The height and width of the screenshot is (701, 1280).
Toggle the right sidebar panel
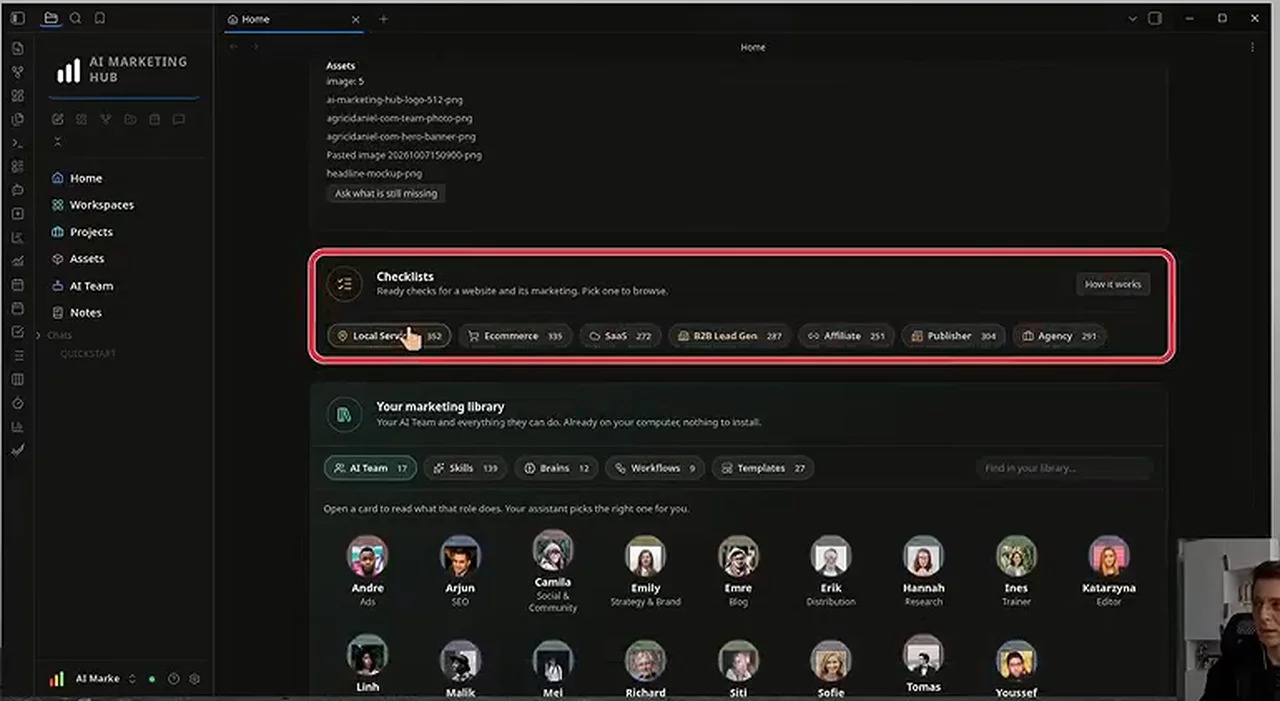click(x=1155, y=18)
